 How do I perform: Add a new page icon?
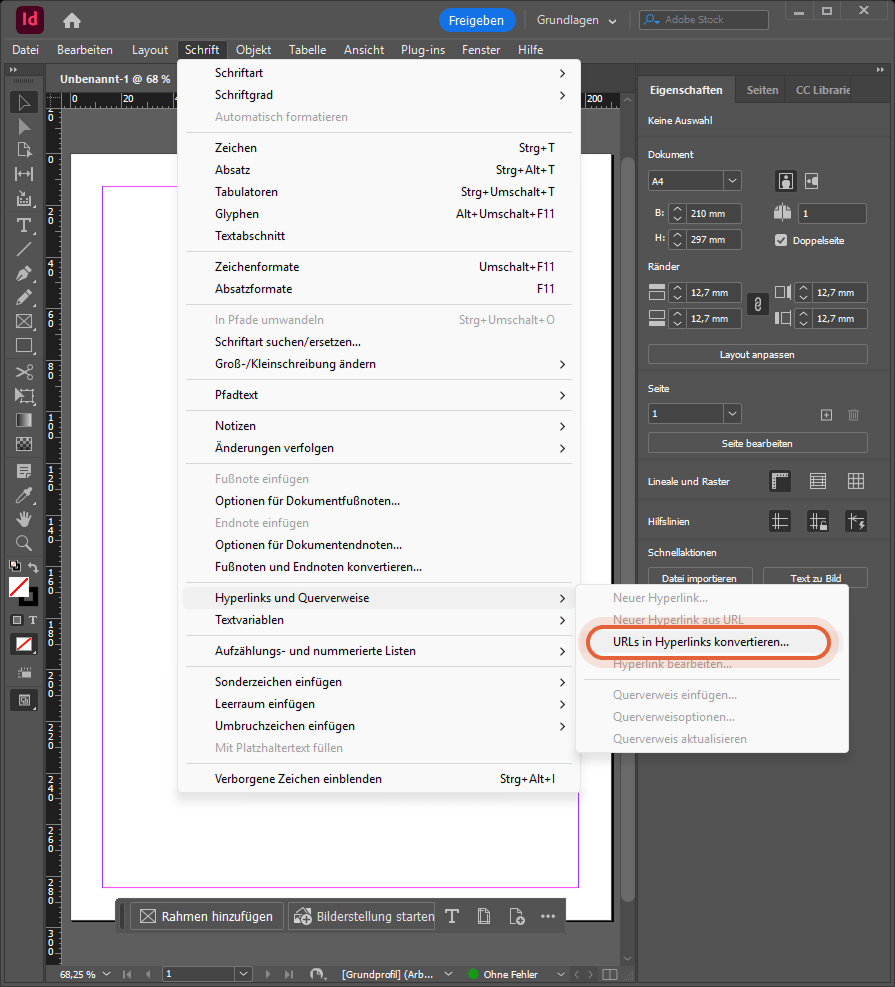[x=826, y=415]
